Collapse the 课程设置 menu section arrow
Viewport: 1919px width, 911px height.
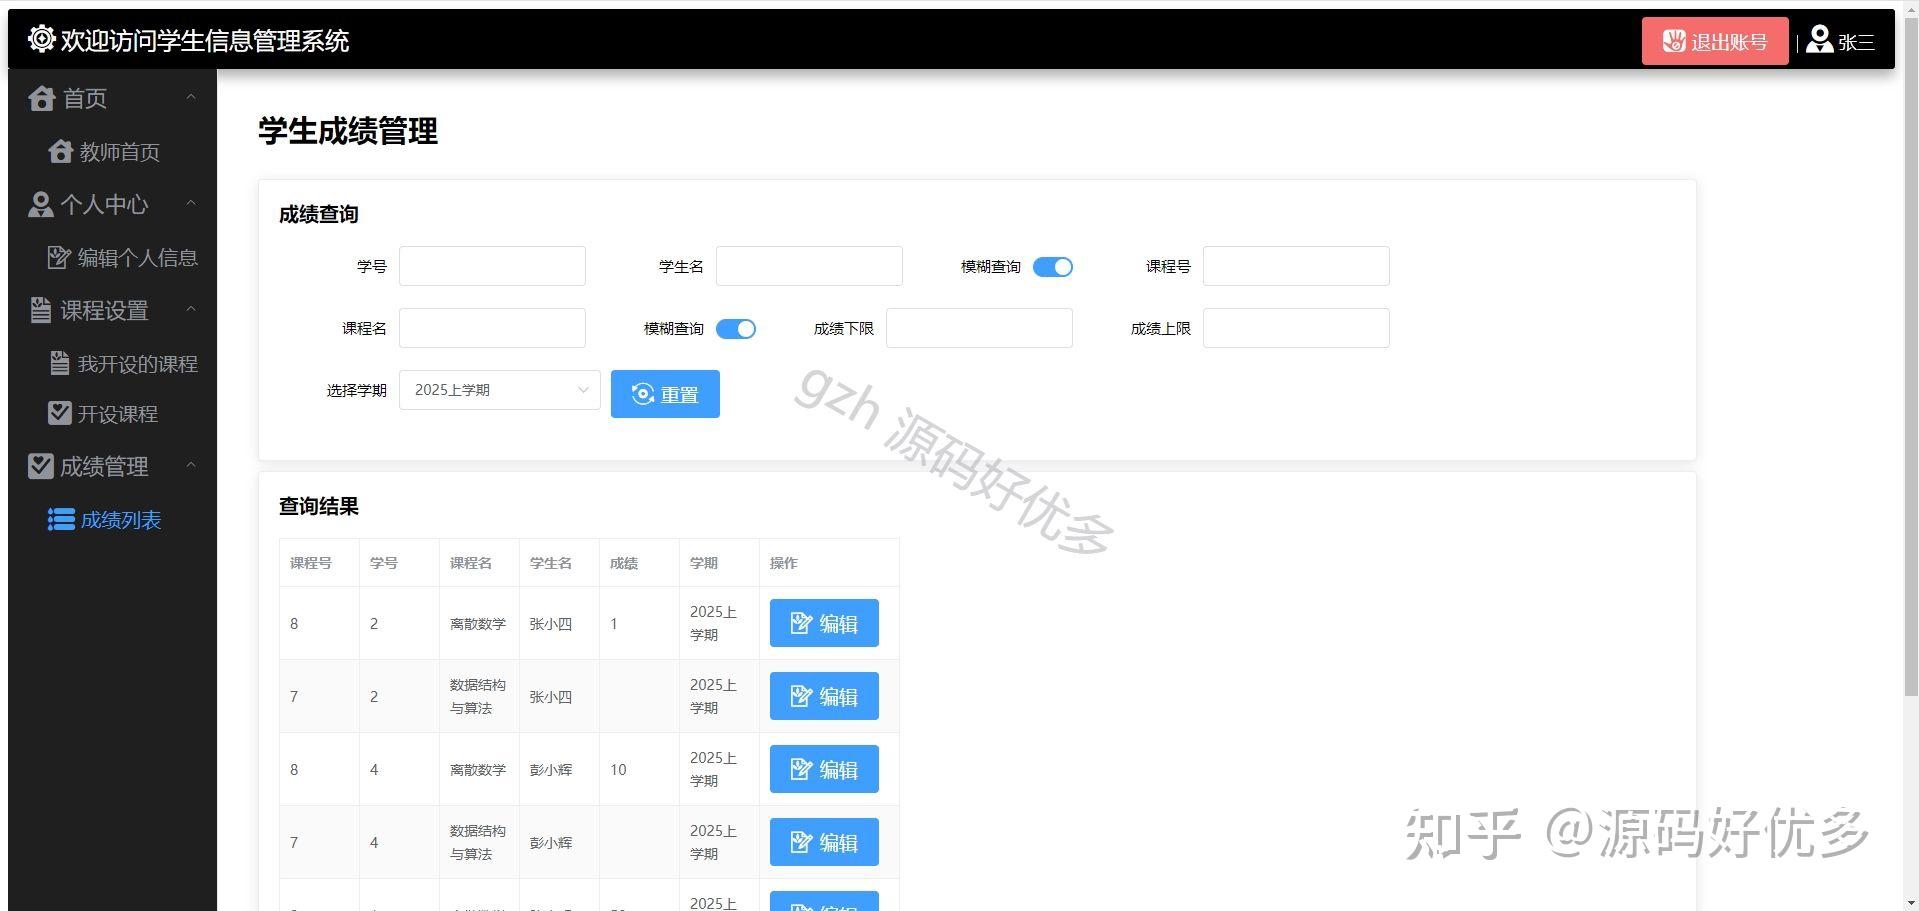coord(191,310)
